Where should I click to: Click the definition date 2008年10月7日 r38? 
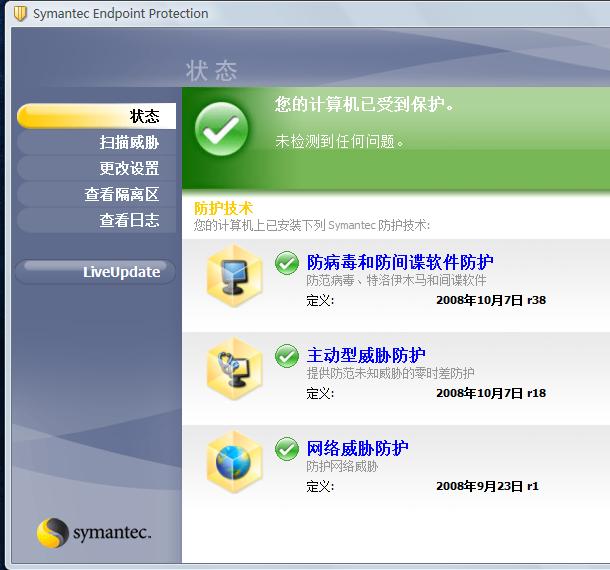pos(491,300)
